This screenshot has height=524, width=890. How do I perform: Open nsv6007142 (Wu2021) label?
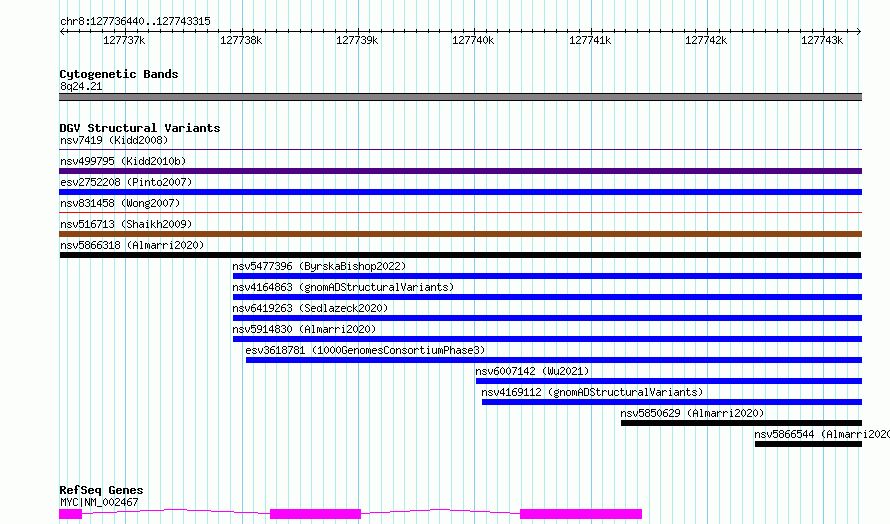click(532, 371)
